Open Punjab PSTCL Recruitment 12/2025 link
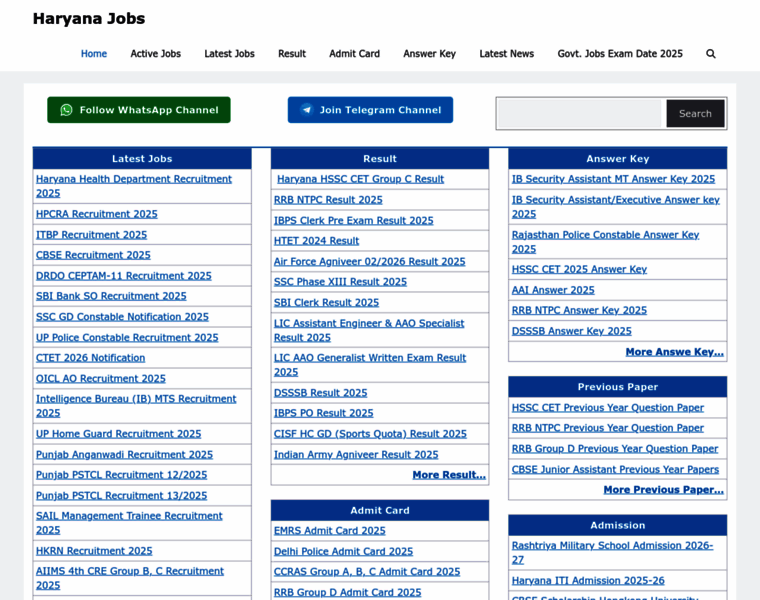The image size is (760, 600). click(x=121, y=475)
